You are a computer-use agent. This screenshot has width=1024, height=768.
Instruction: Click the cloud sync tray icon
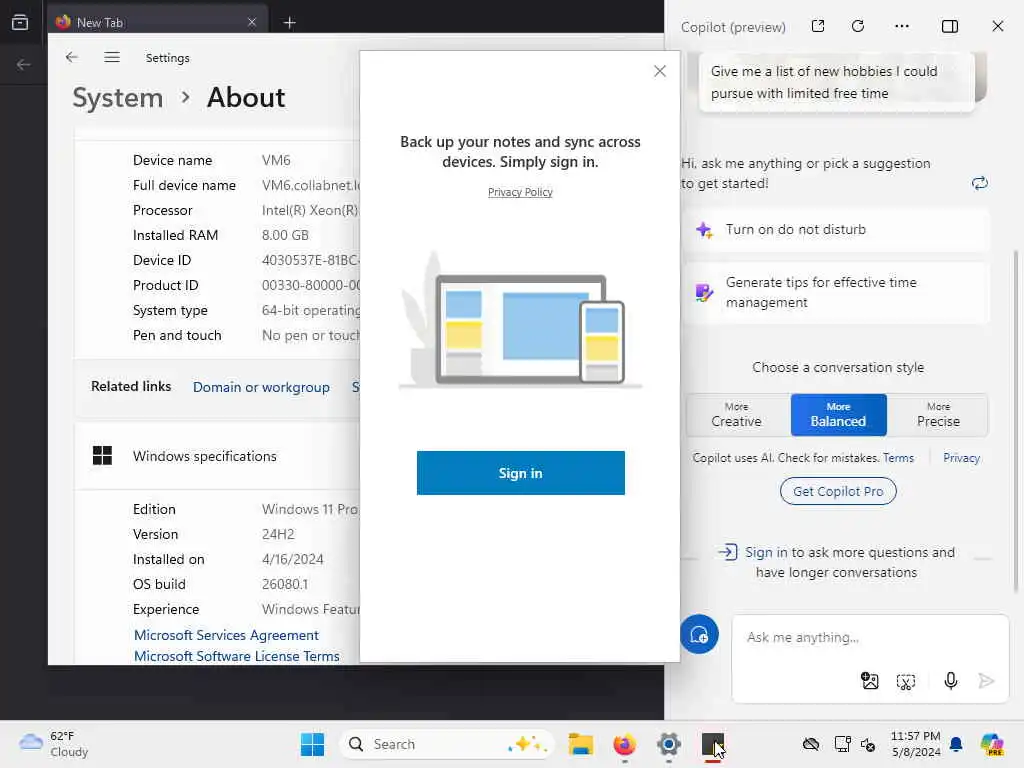pos(810,744)
